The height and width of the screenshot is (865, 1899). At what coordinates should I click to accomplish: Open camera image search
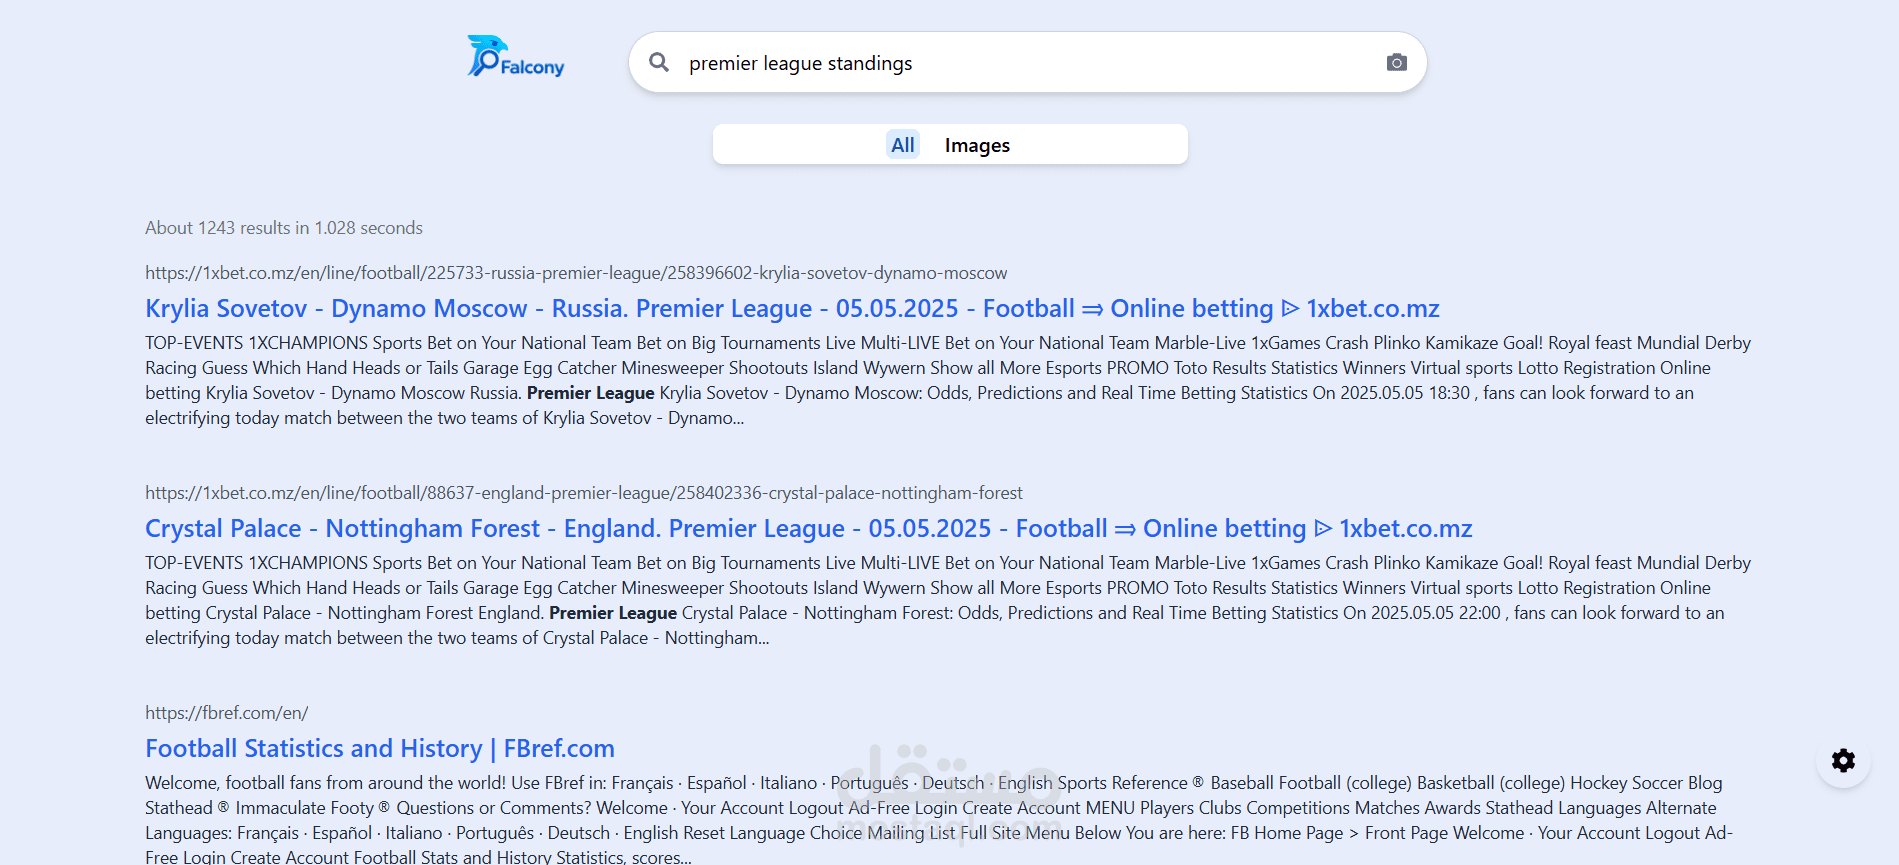pos(1397,62)
